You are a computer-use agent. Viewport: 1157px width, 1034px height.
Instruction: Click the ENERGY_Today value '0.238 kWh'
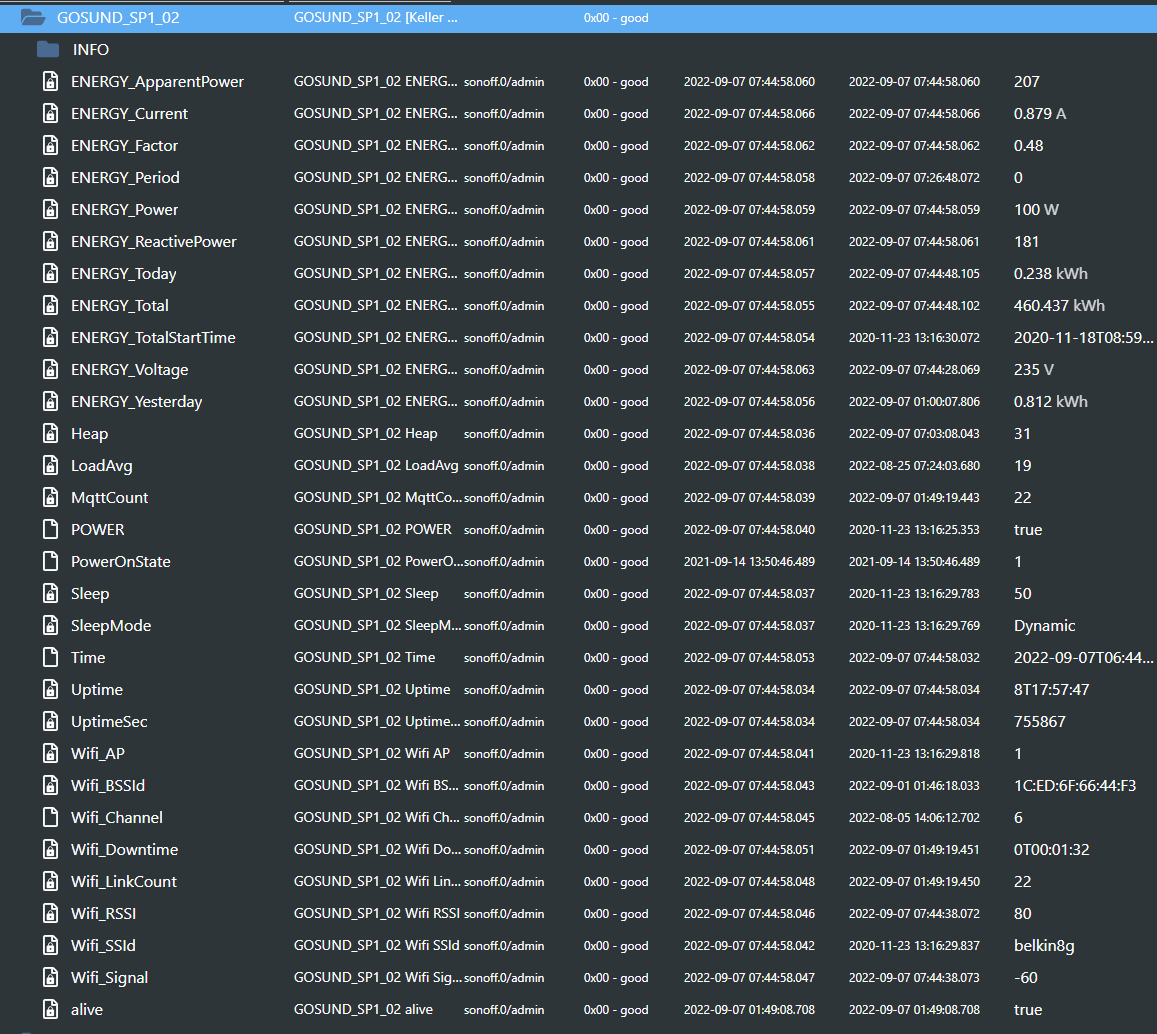coord(1051,273)
